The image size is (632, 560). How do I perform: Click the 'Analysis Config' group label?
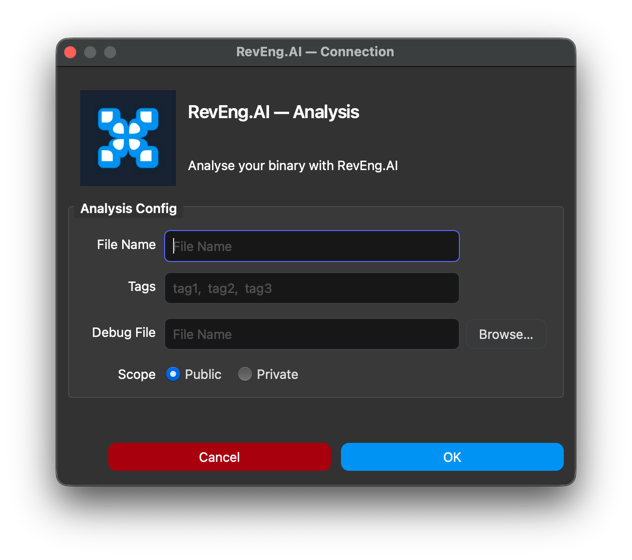pyautogui.click(x=128, y=208)
